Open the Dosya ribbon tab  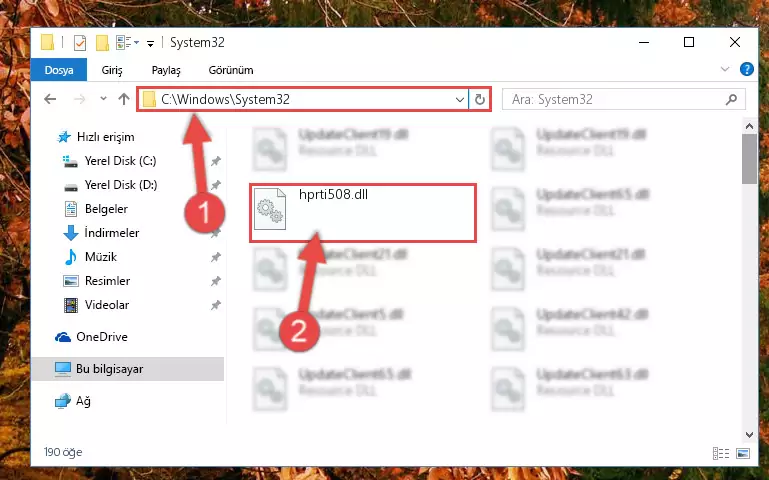(x=59, y=70)
